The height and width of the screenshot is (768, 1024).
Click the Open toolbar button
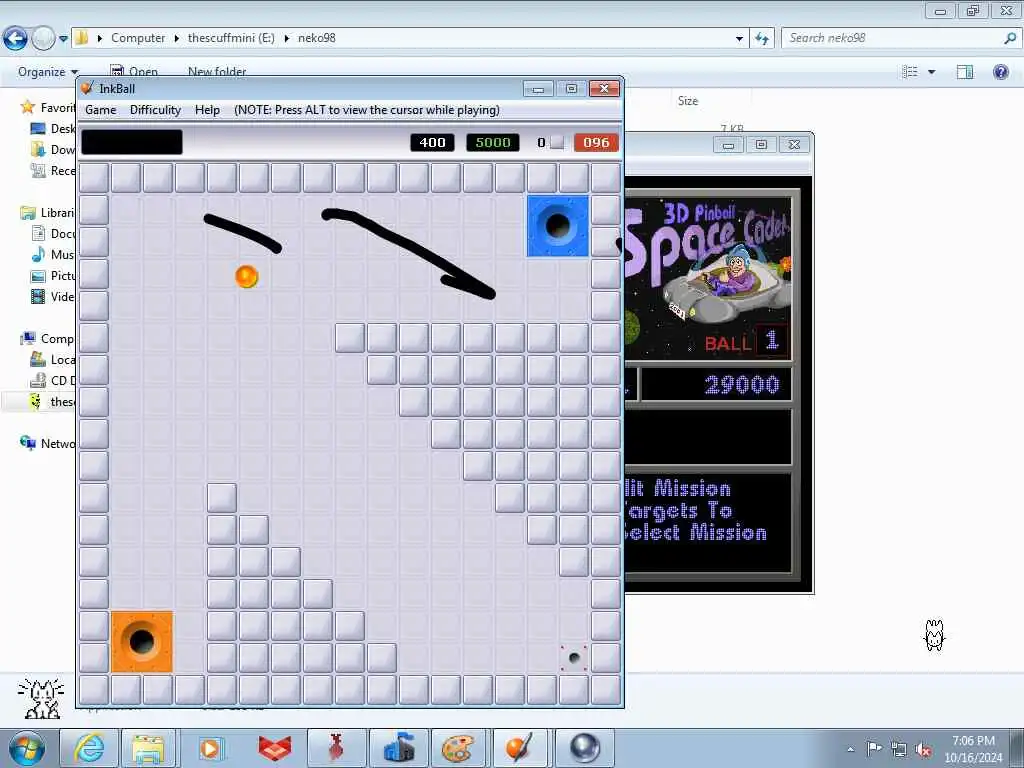pos(134,72)
